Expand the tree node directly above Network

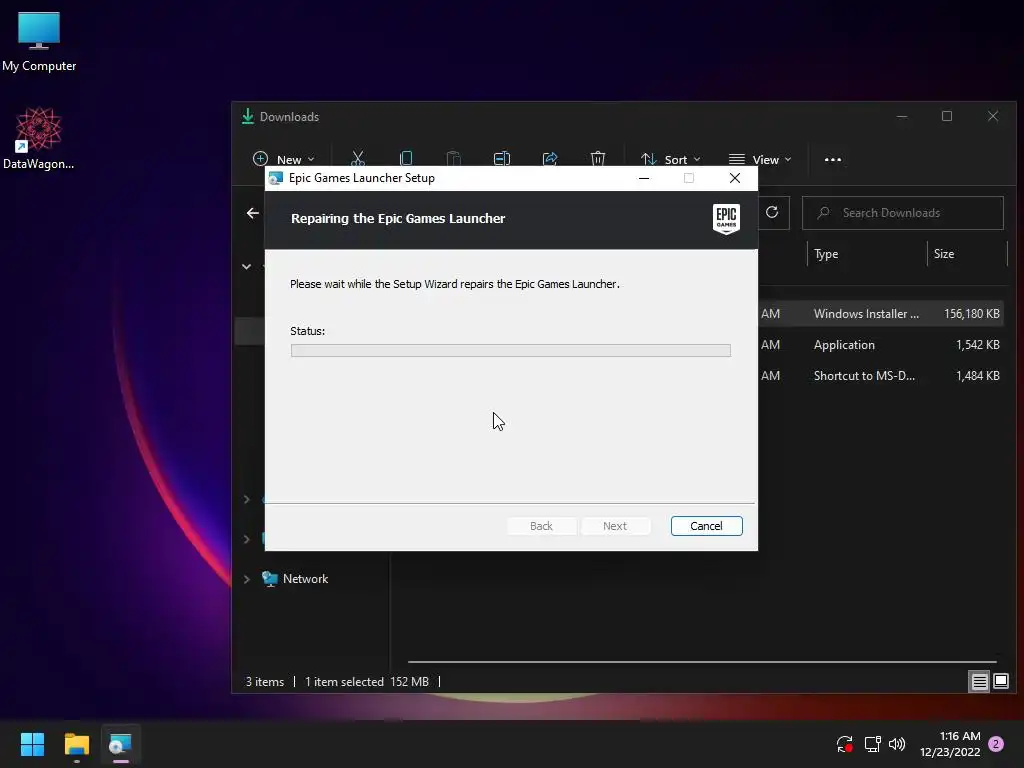[247, 539]
